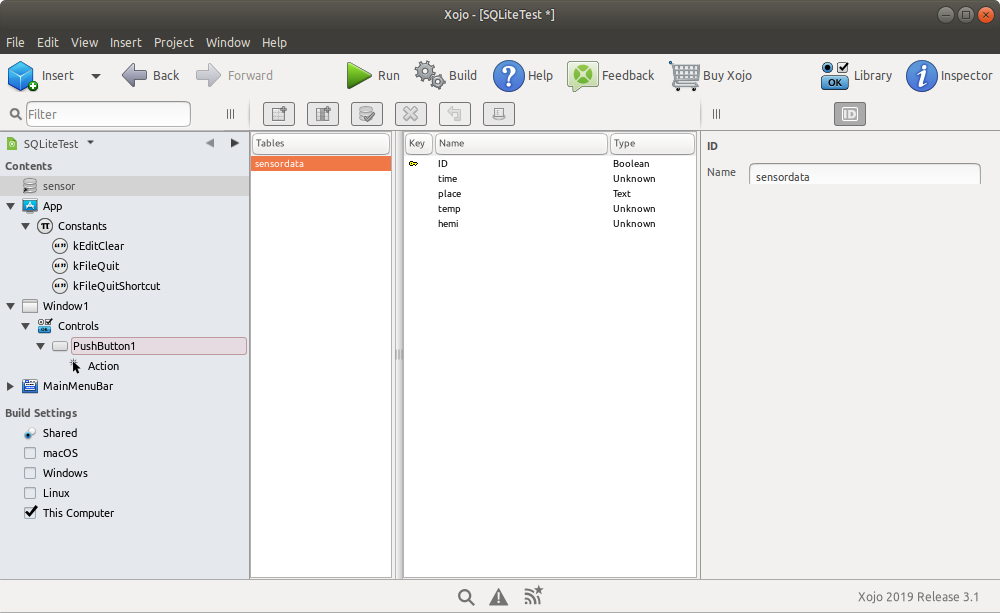Viewport: 1000px width, 613px height.
Task: Open messages feed icon in status bar
Action: pyautogui.click(x=533, y=595)
